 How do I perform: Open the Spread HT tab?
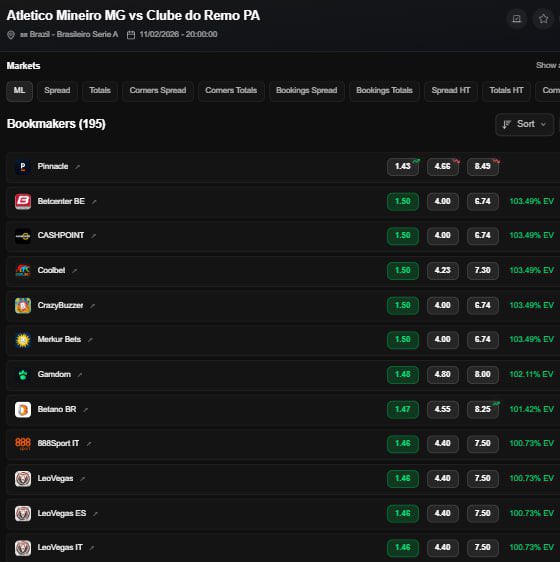point(451,91)
